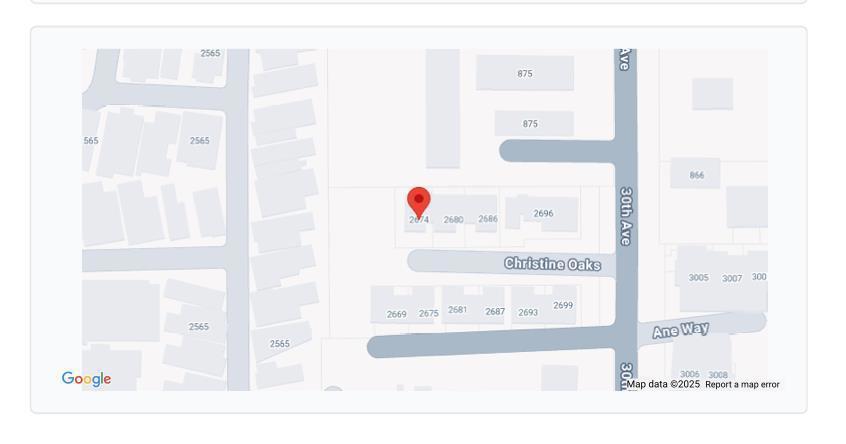Select the upper 875 building
This screenshot has height=444, width=846.
click(524, 73)
